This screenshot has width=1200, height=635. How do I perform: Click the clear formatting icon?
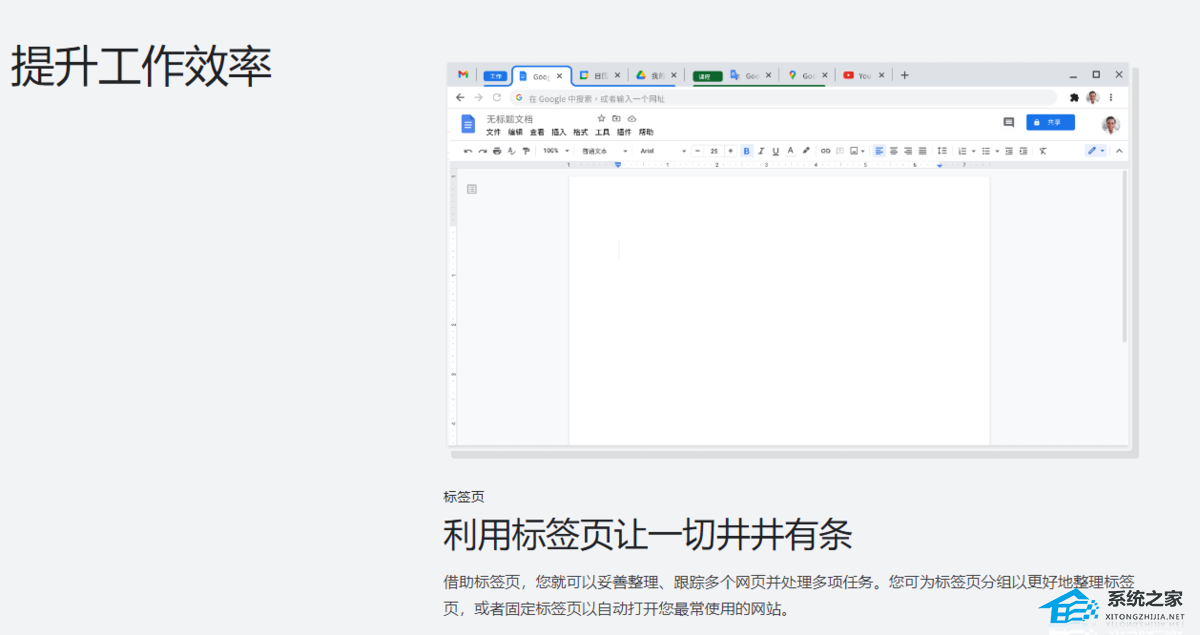1042,151
